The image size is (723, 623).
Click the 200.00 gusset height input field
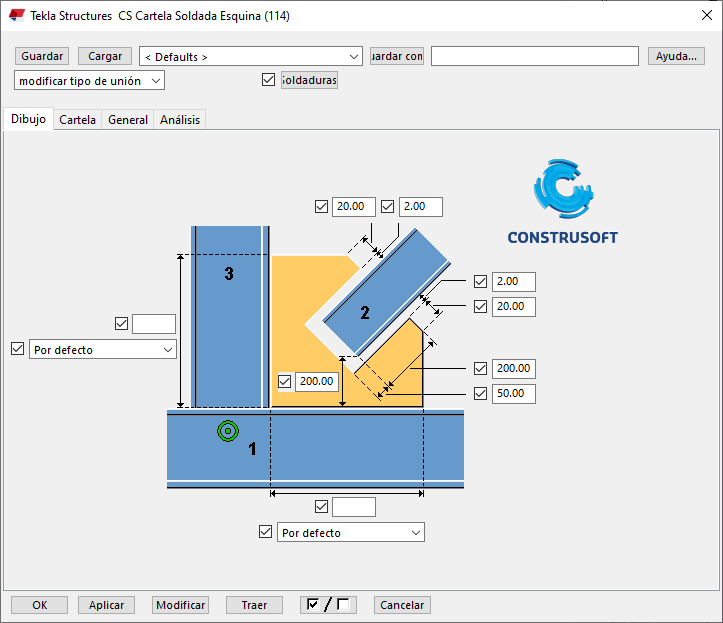point(316,381)
